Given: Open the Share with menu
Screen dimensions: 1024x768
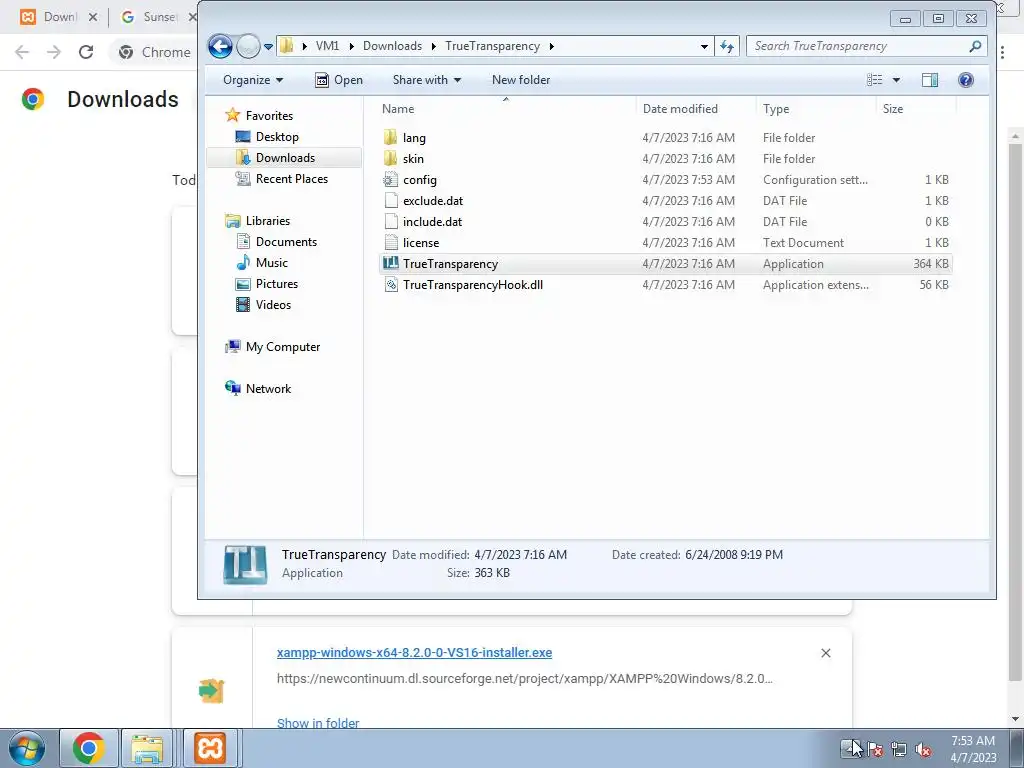Looking at the screenshot, I should tap(426, 80).
